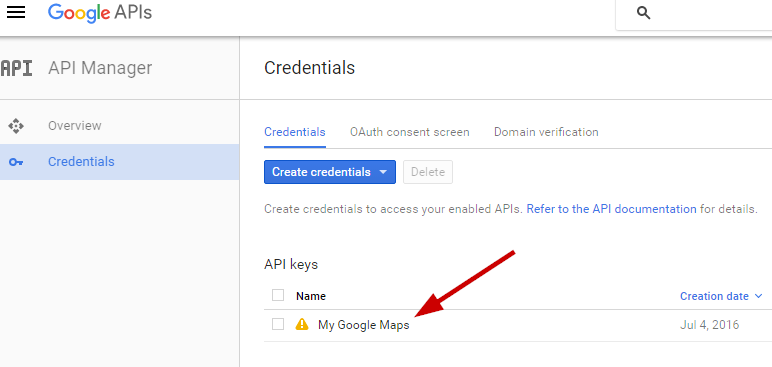Check the My Google Maps row checkbox
The height and width of the screenshot is (367, 772).
coord(278,324)
